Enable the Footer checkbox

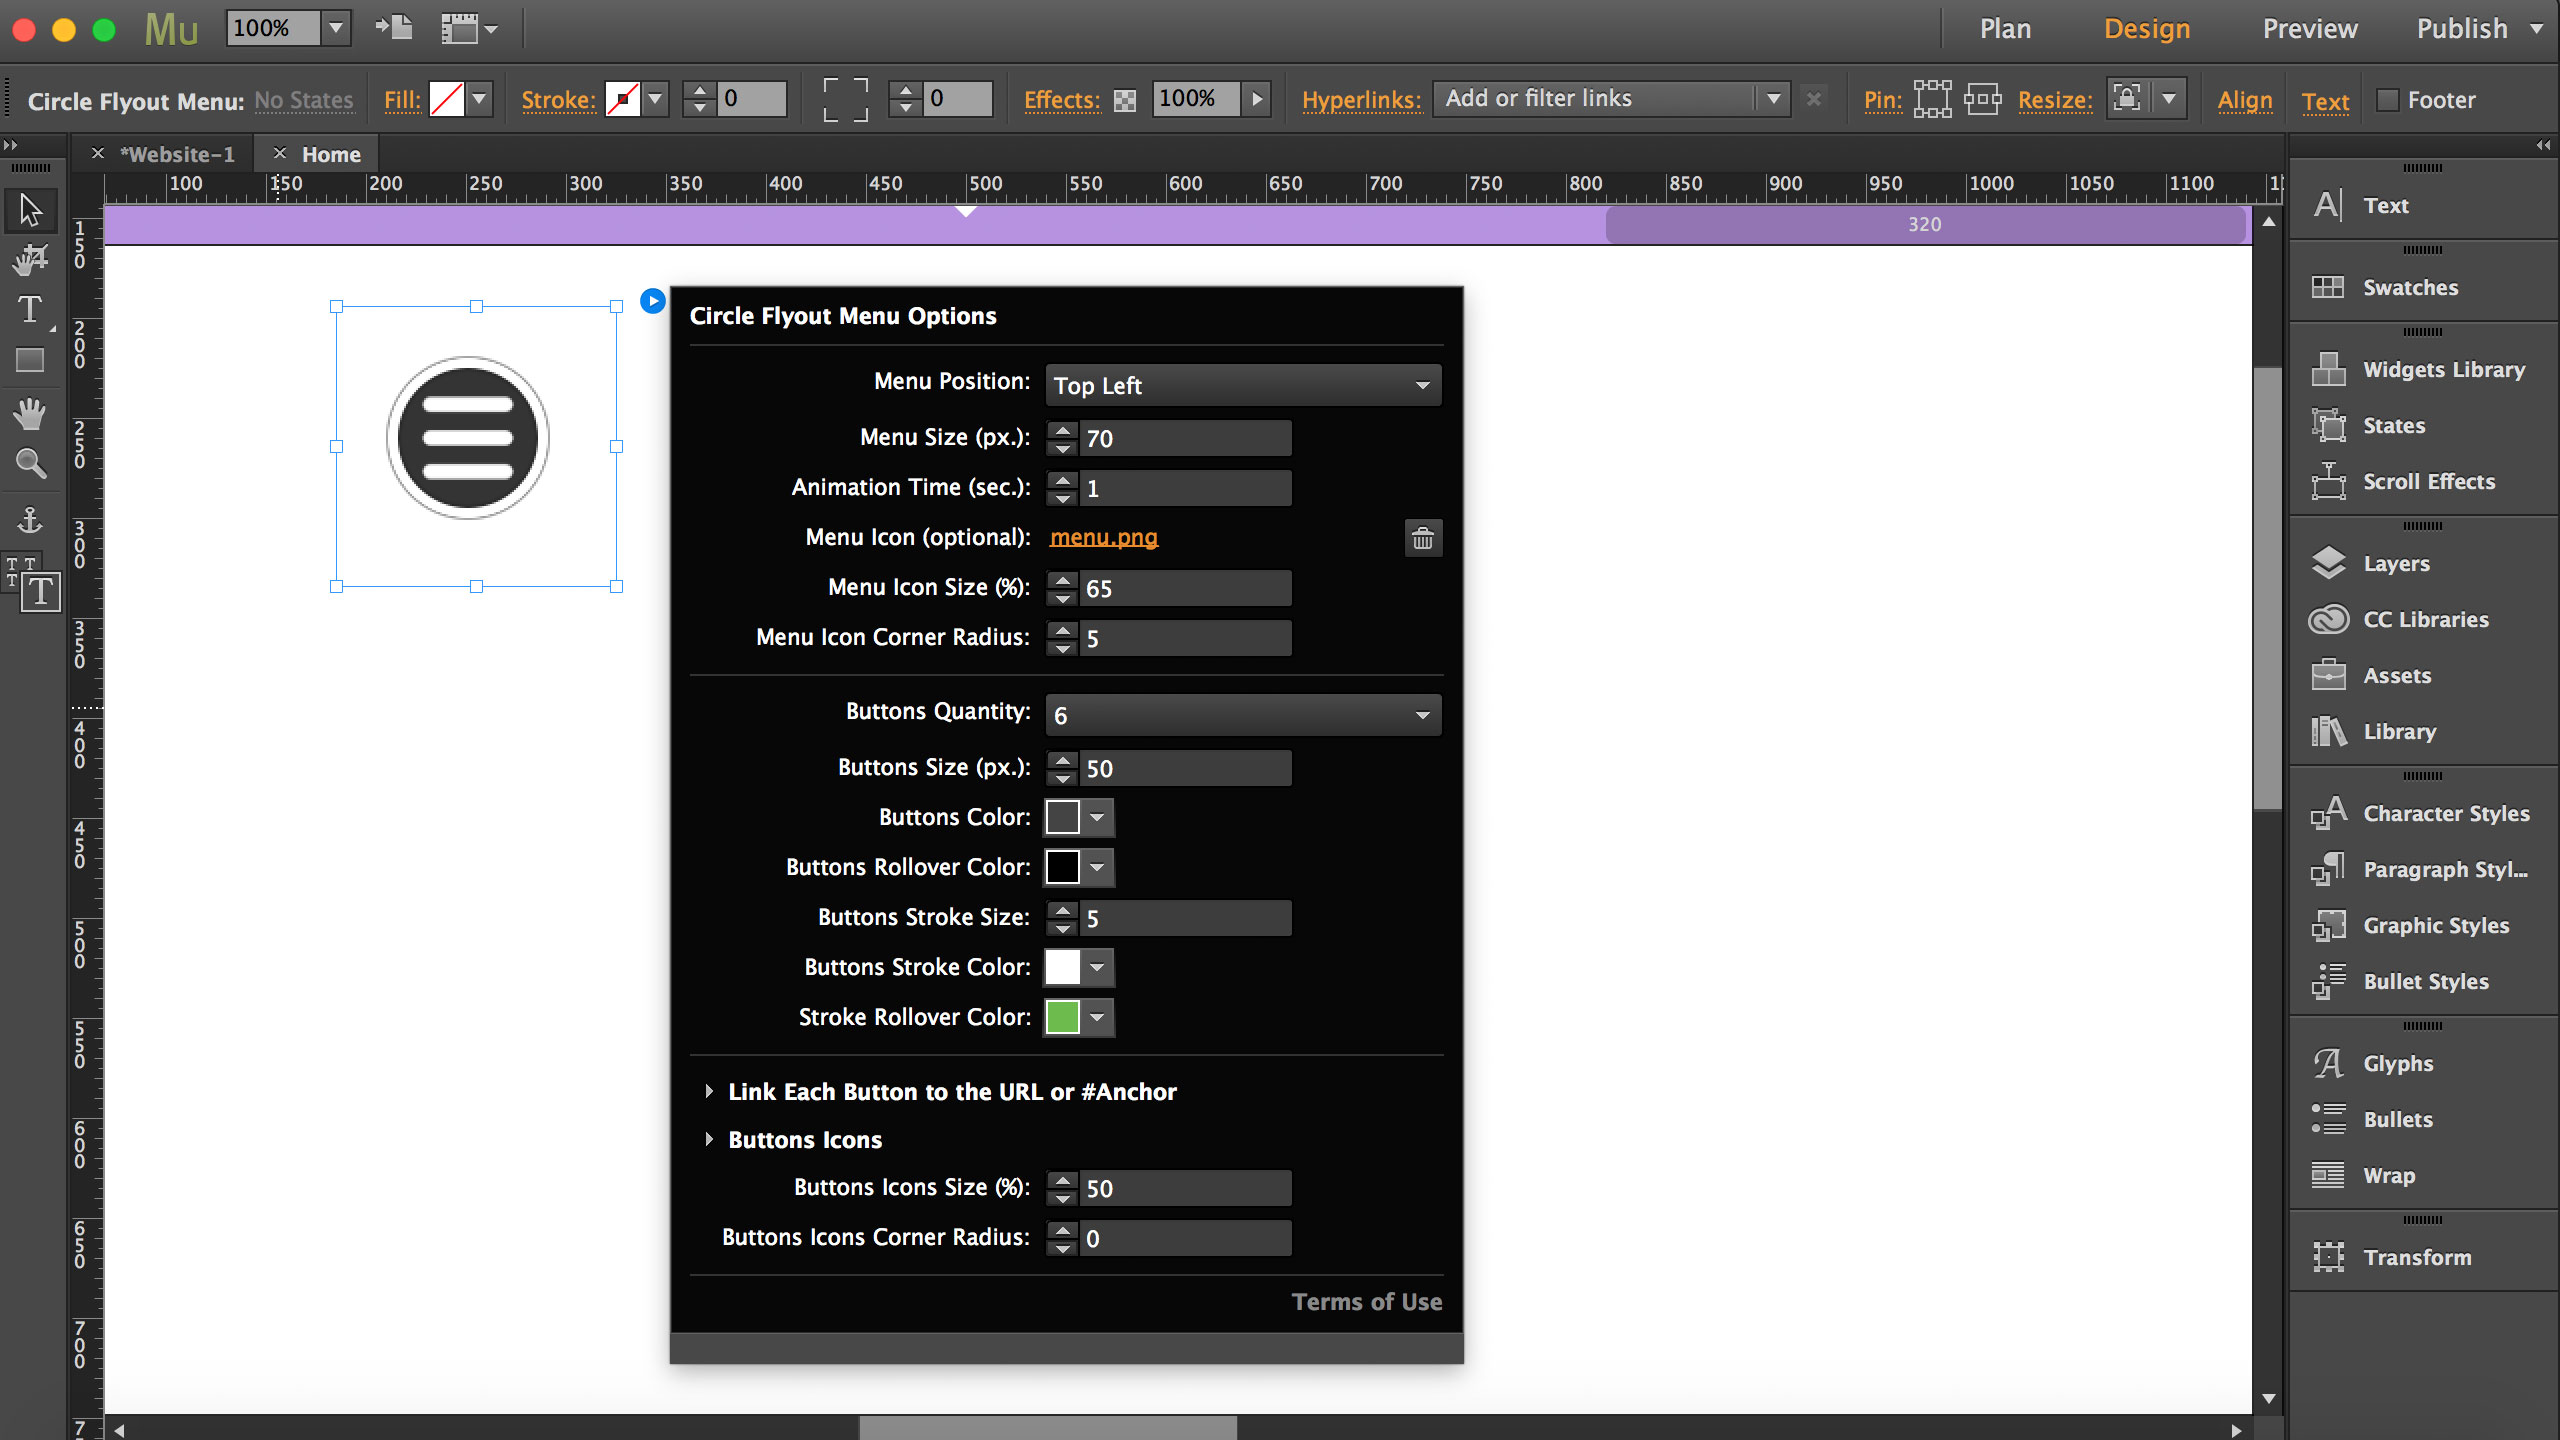point(2388,100)
